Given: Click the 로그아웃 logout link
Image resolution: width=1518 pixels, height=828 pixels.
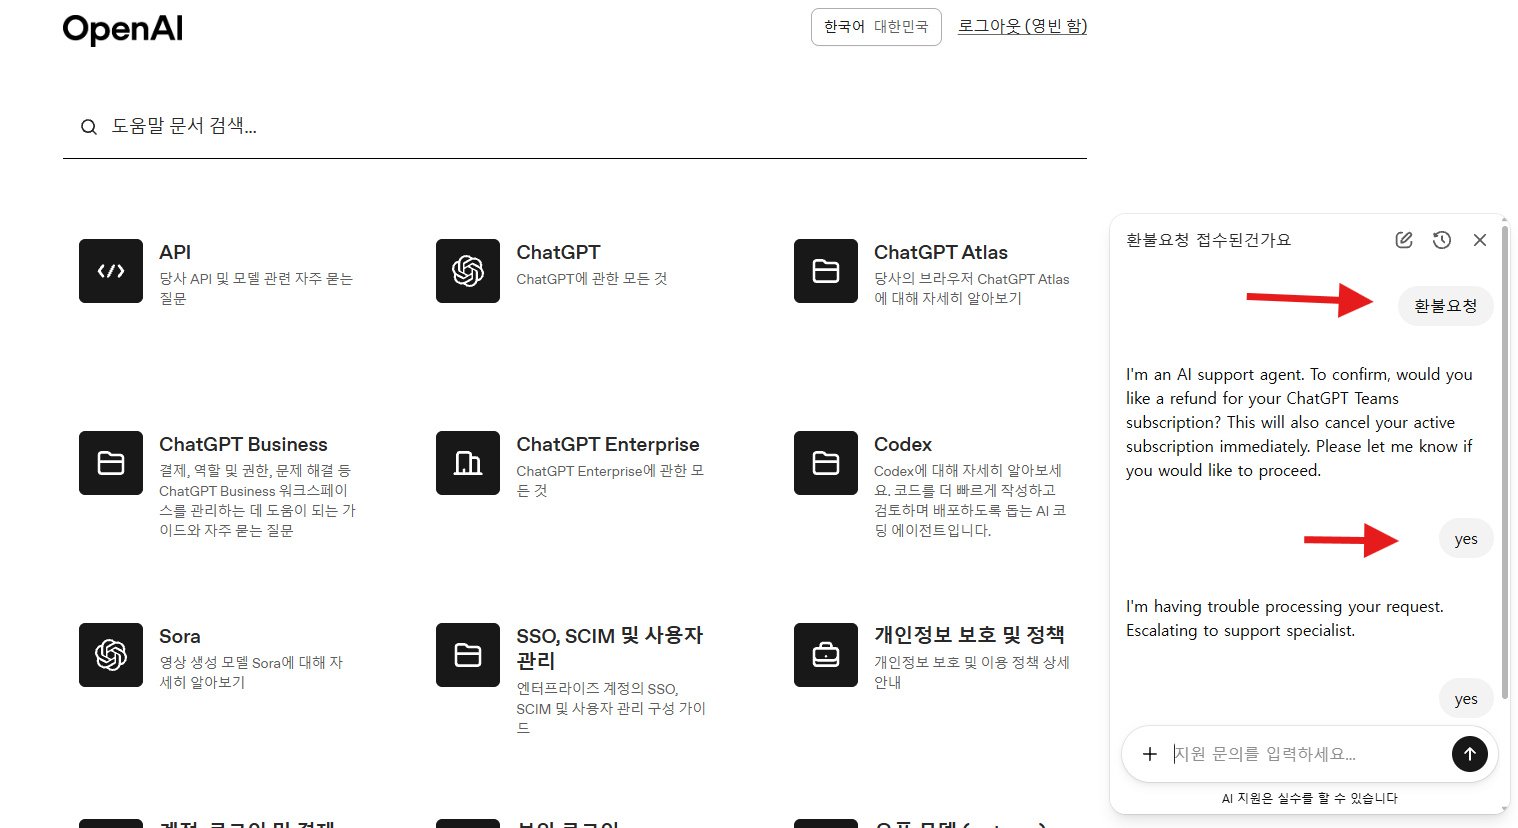Looking at the screenshot, I should point(1022,26).
